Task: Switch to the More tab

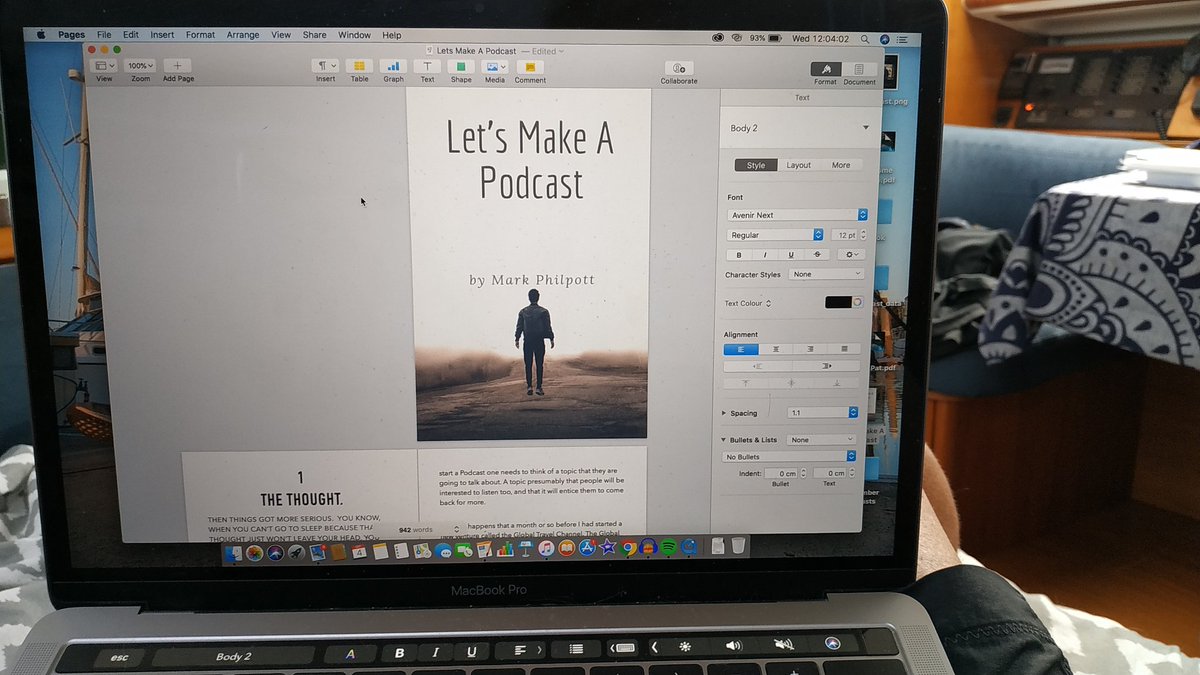Action: (x=841, y=165)
